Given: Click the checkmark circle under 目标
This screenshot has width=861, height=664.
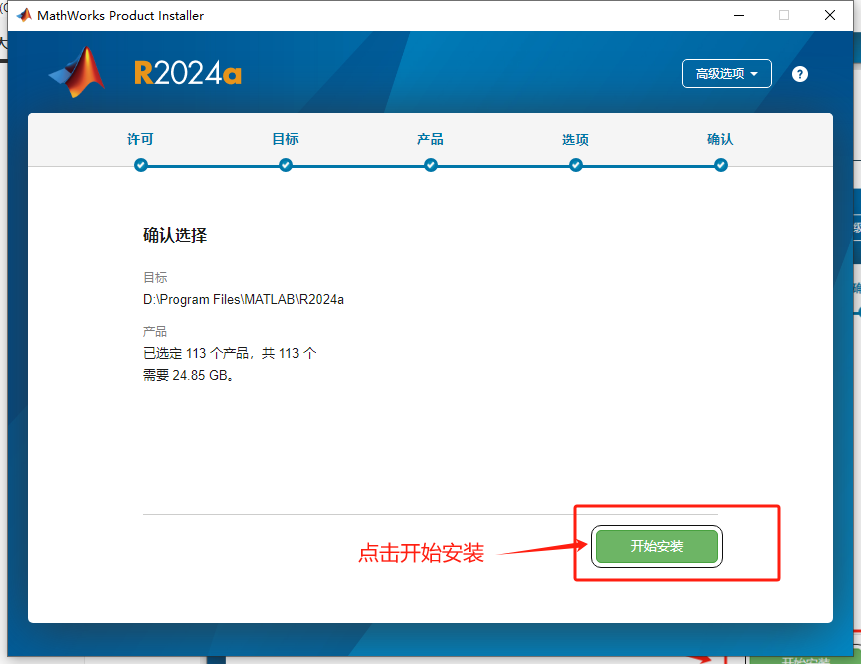Looking at the screenshot, I should point(286,165).
